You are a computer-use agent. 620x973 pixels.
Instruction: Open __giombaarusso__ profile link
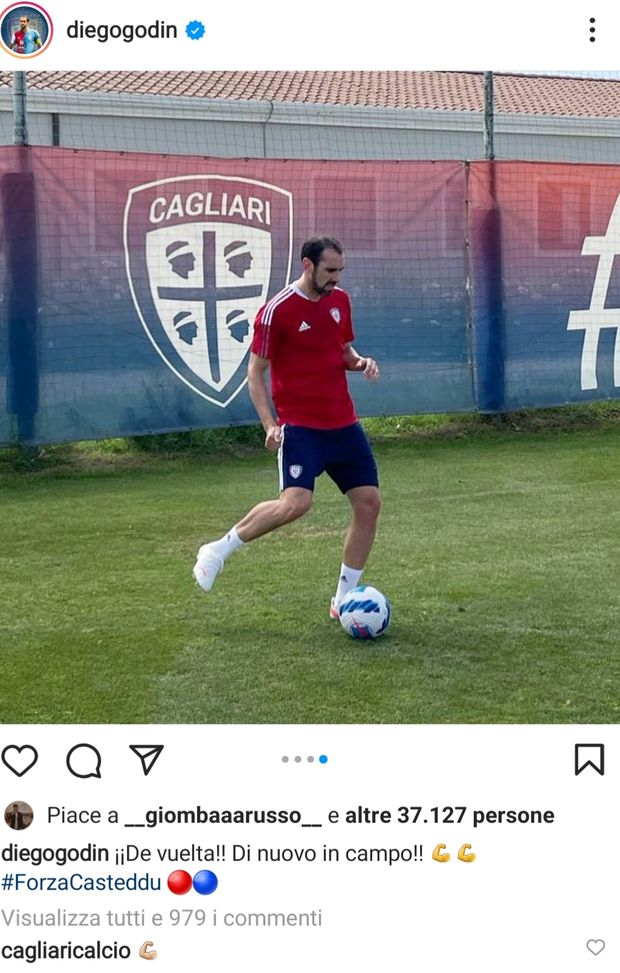coord(223,815)
